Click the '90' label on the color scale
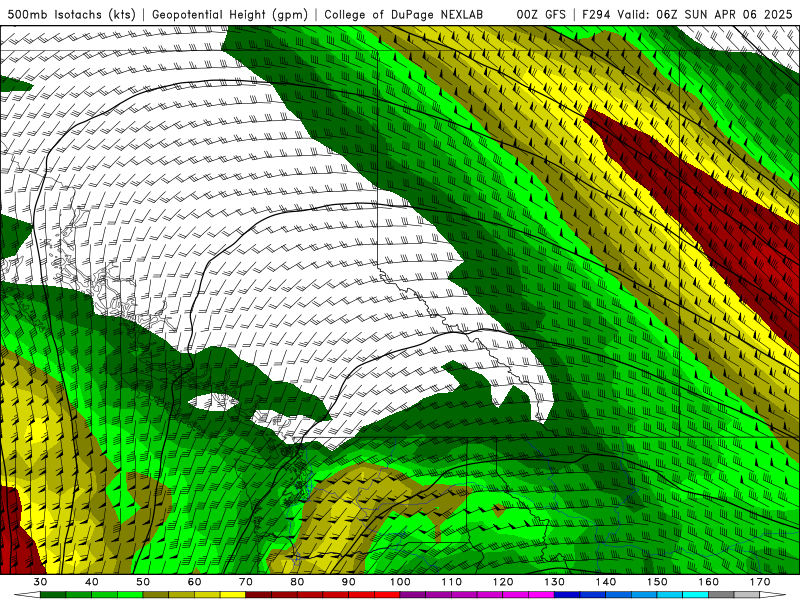This screenshot has width=800, height=600. [x=349, y=582]
